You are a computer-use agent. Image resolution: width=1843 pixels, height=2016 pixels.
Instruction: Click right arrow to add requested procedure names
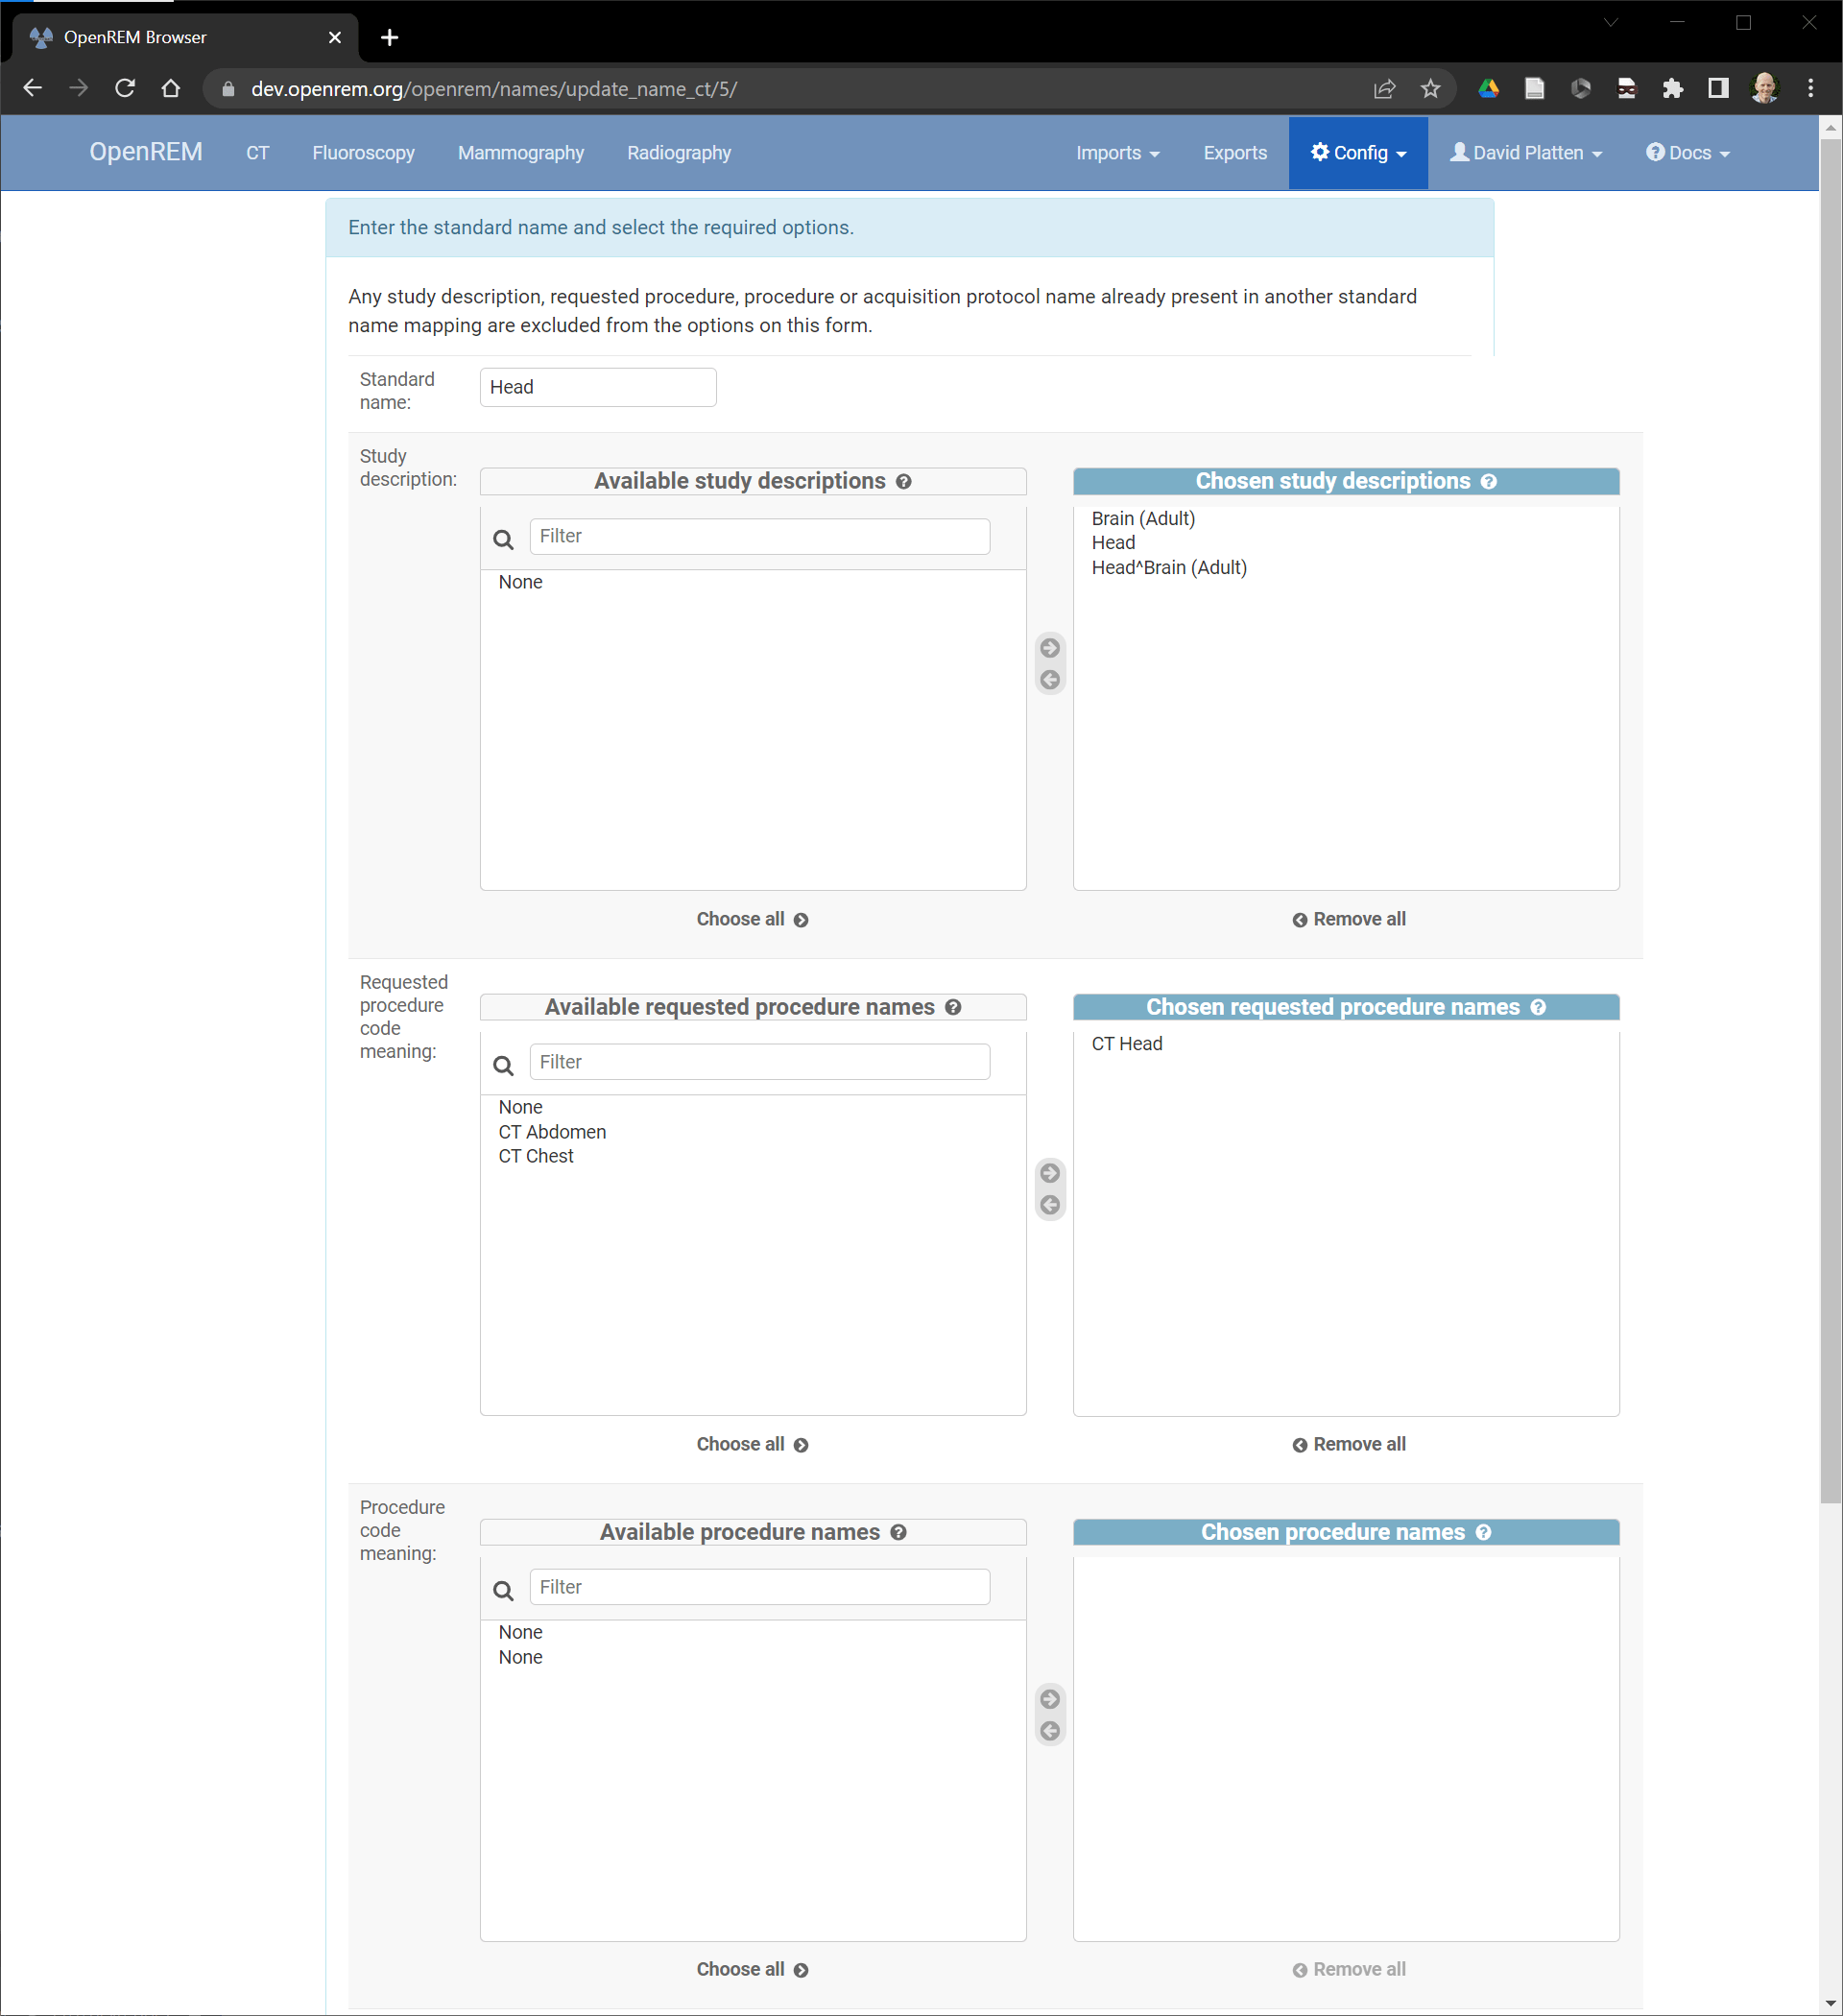pos(1049,1173)
